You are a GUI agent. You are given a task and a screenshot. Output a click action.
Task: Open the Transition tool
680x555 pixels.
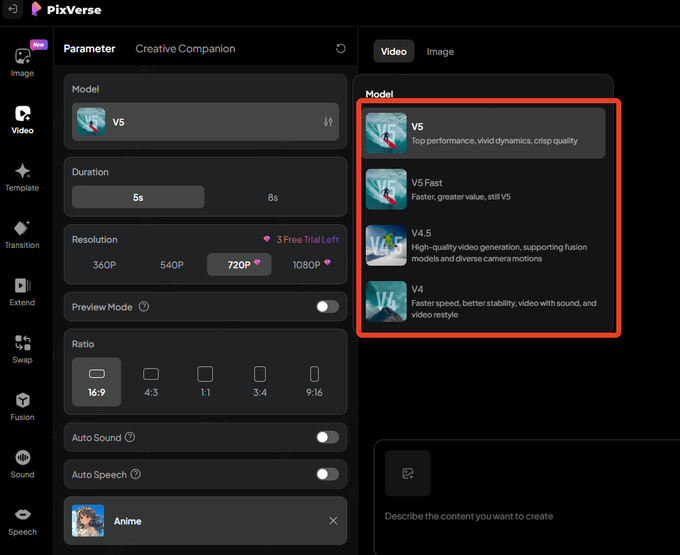[x=22, y=234]
